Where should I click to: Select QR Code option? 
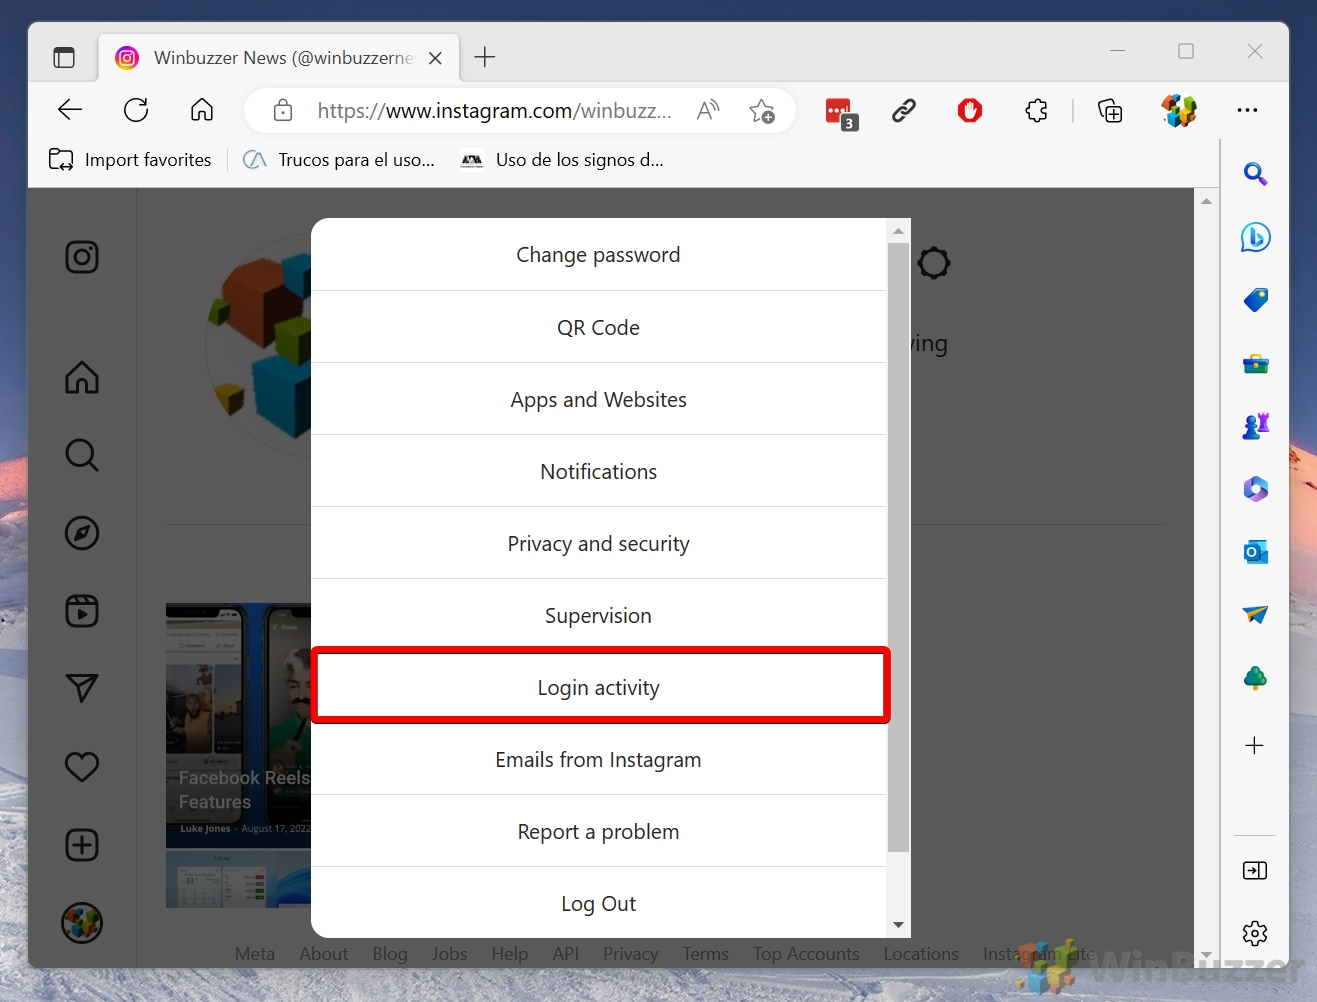(x=598, y=327)
